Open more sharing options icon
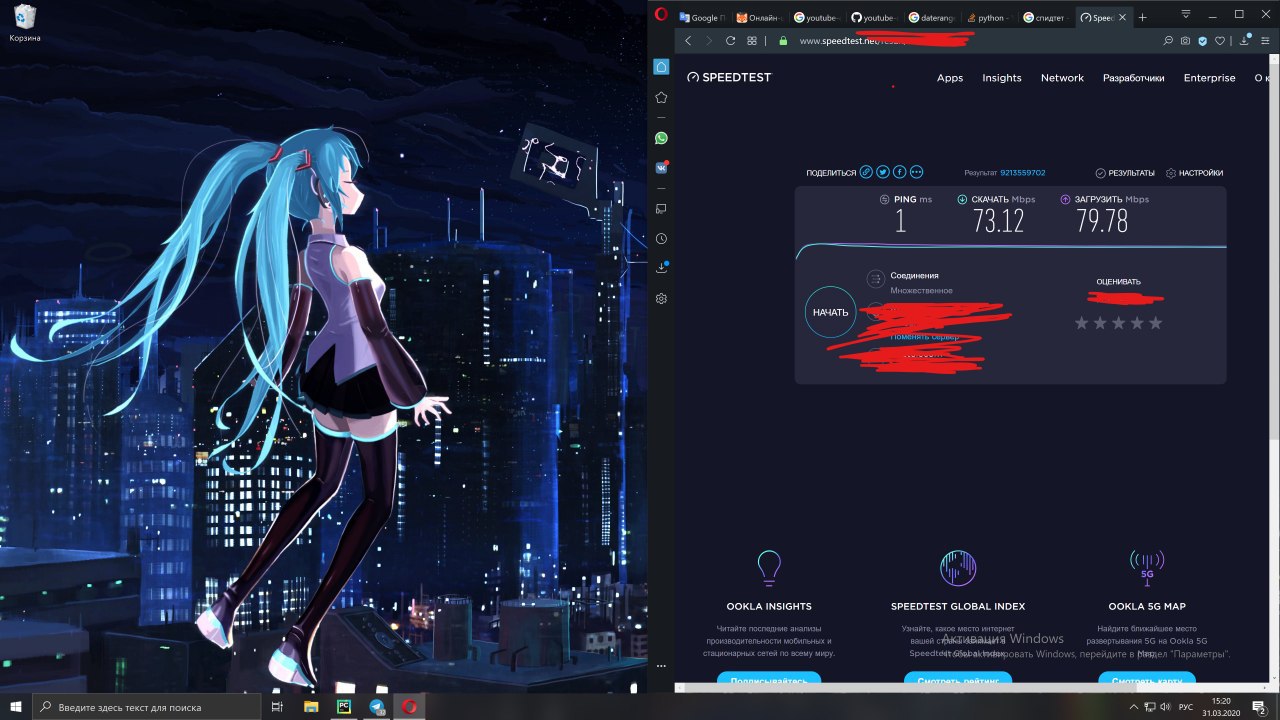1280x720 pixels. tap(917, 172)
